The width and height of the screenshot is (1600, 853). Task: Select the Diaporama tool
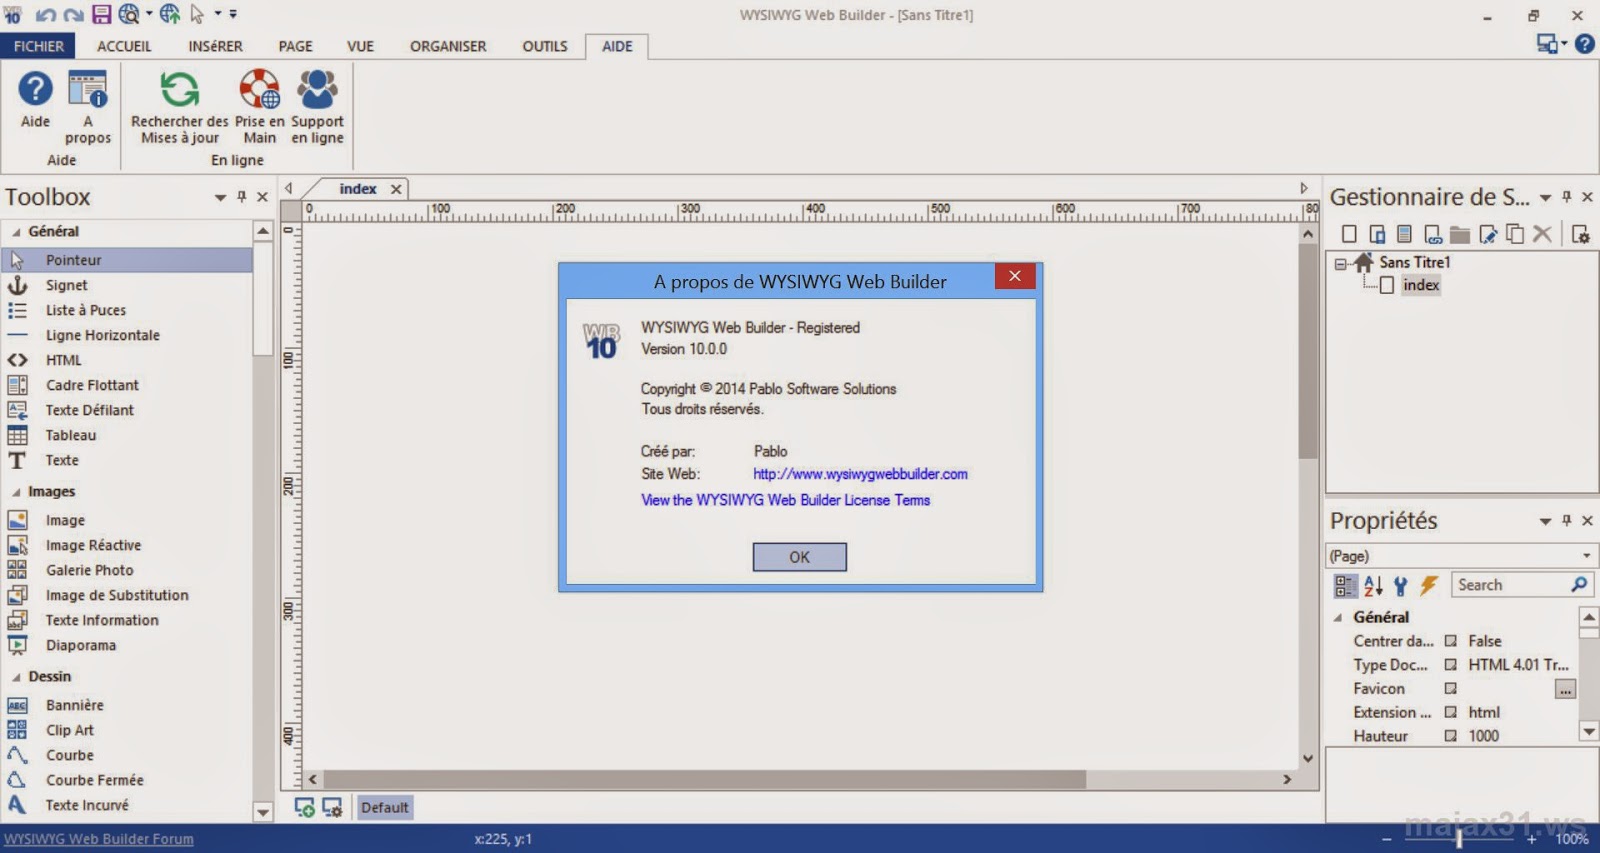127,645
